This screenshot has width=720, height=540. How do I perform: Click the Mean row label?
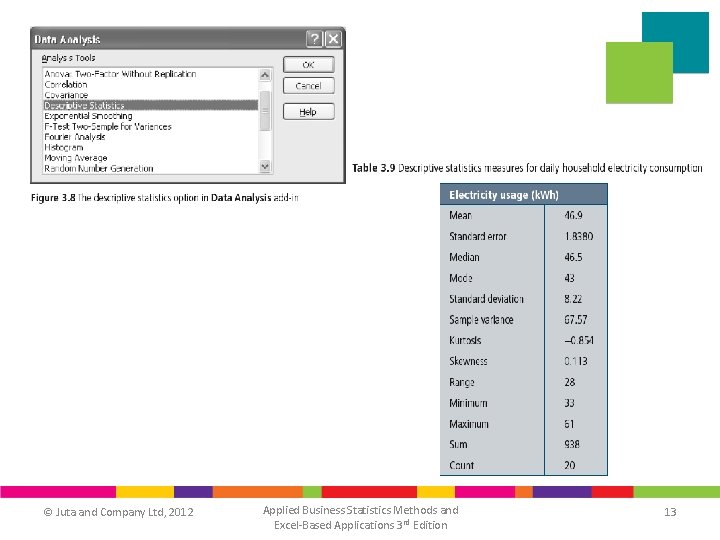[x=461, y=215]
